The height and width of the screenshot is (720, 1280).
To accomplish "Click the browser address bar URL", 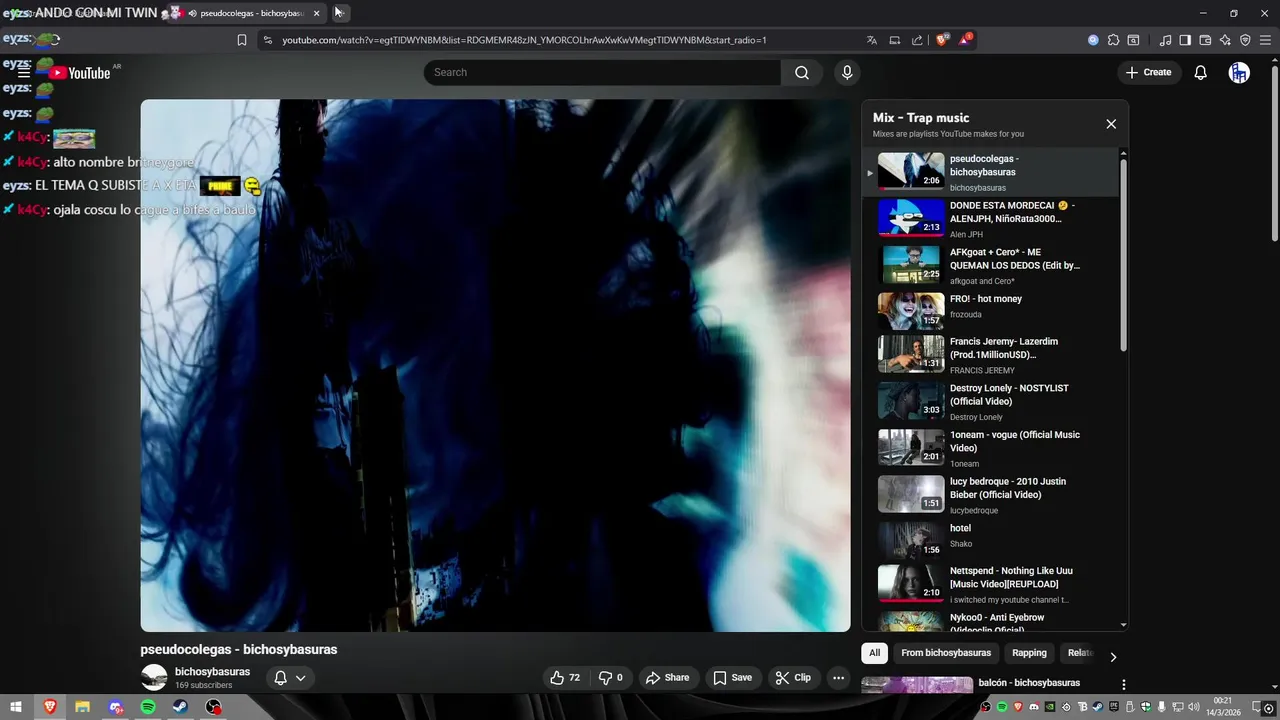I will click(x=524, y=40).
